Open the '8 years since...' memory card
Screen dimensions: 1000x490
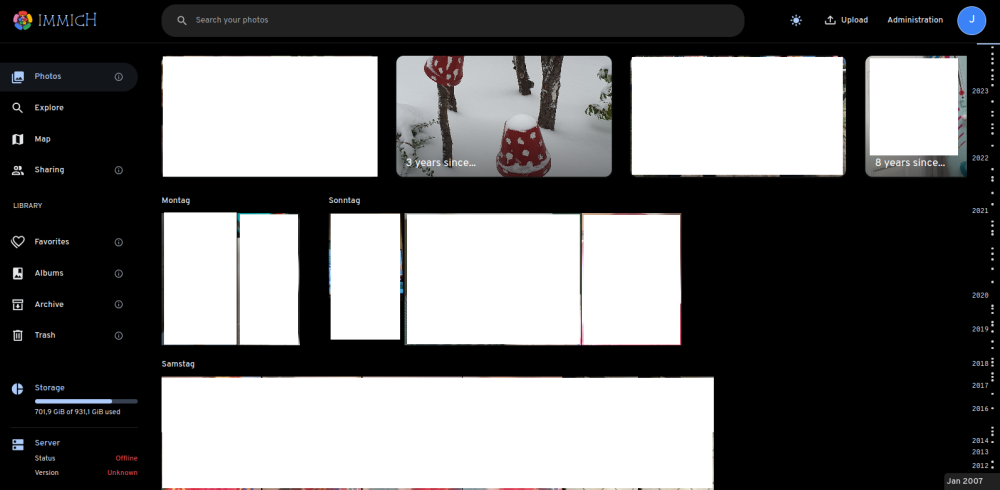click(x=916, y=116)
